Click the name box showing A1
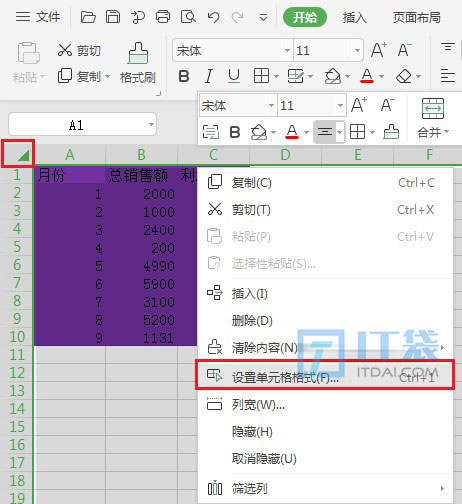The height and width of the screenshot is (504, 462). 82,125
